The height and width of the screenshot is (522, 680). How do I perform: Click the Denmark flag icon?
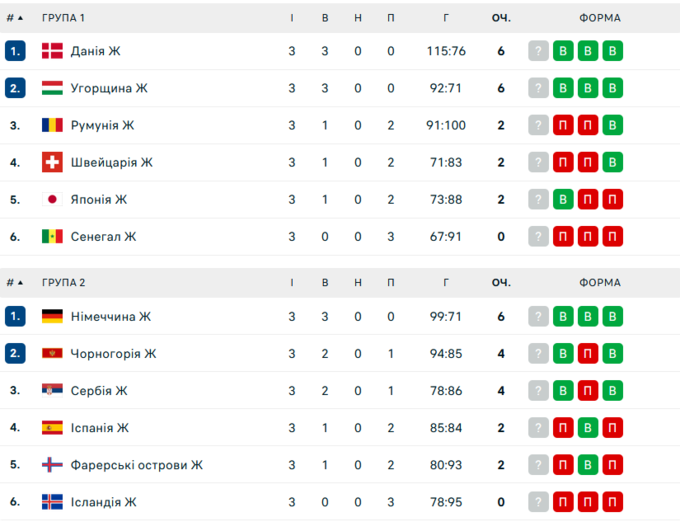pyautogui.click(x=52, y=51)
